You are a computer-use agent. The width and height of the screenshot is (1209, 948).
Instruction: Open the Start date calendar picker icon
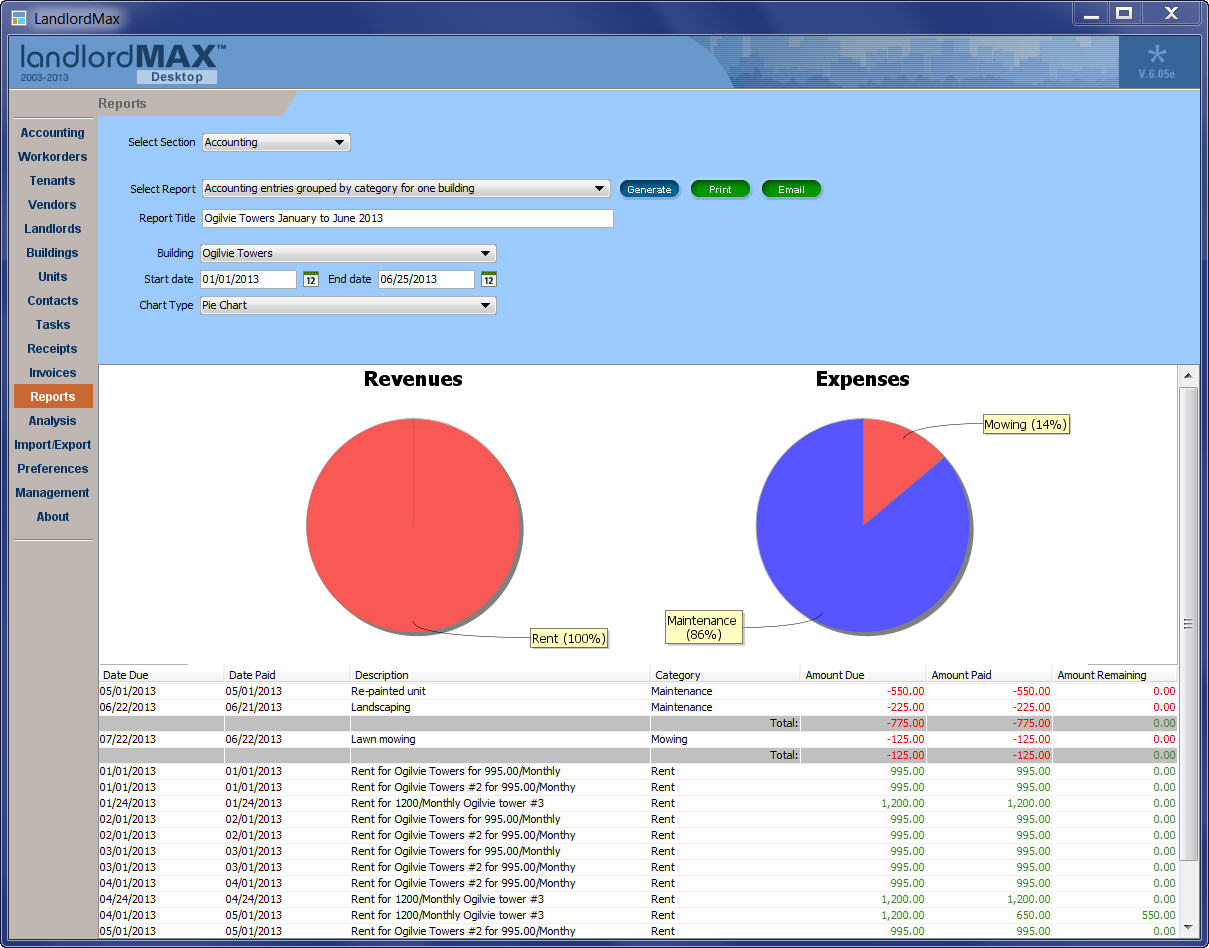click(310, 279)
